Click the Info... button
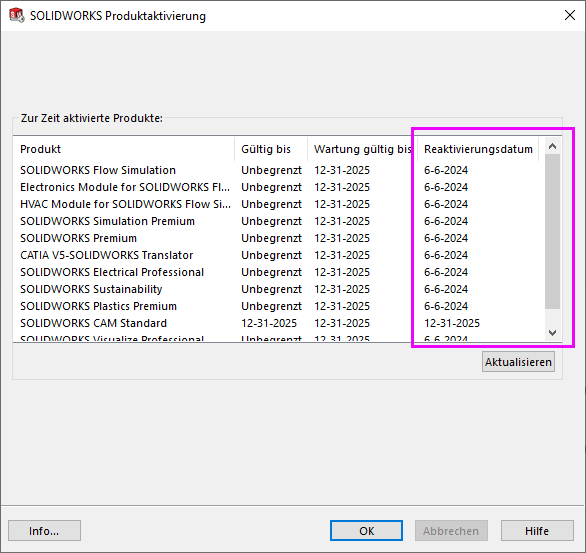The width and height of the screenshot is (586, 553). tap(44, 531)
